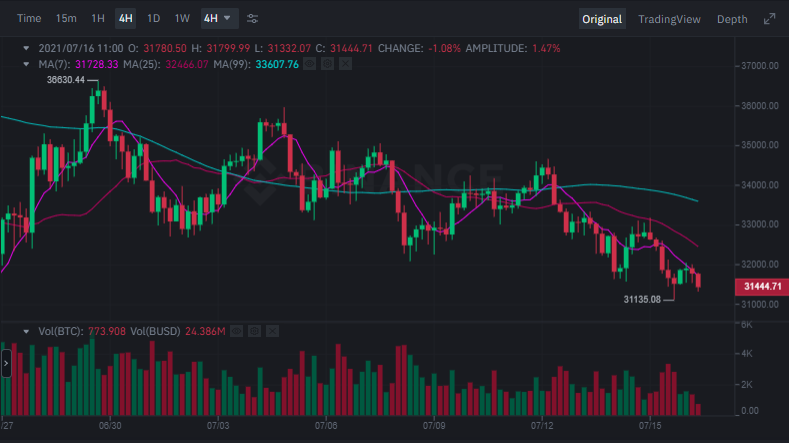This screenshot has height=443, width=789.
Task: Switch to the TradingView tab
Action: 669,19
